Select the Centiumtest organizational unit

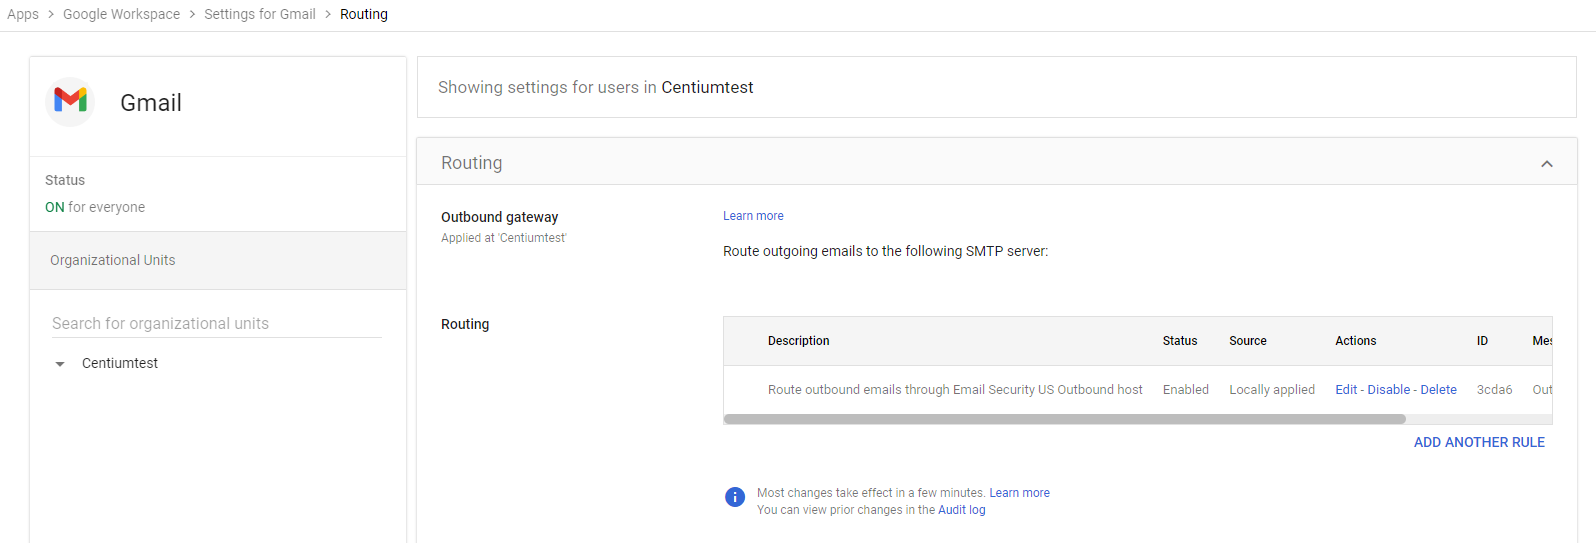click(120, 363)
